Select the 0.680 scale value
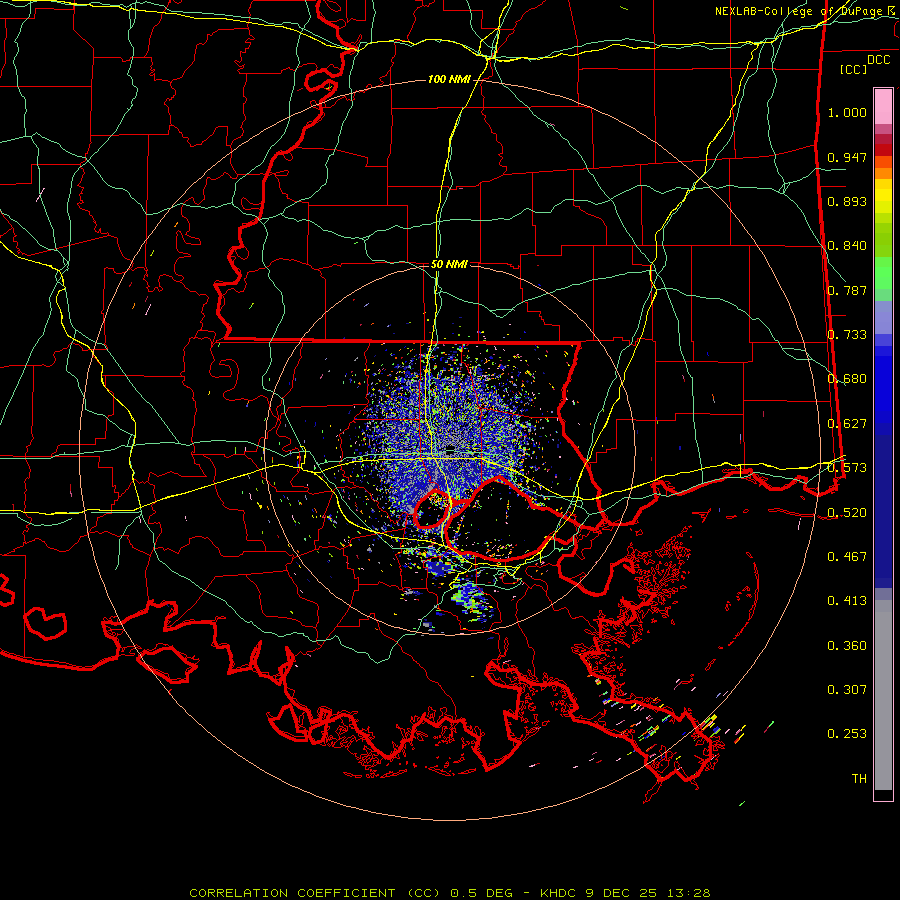 847,379
